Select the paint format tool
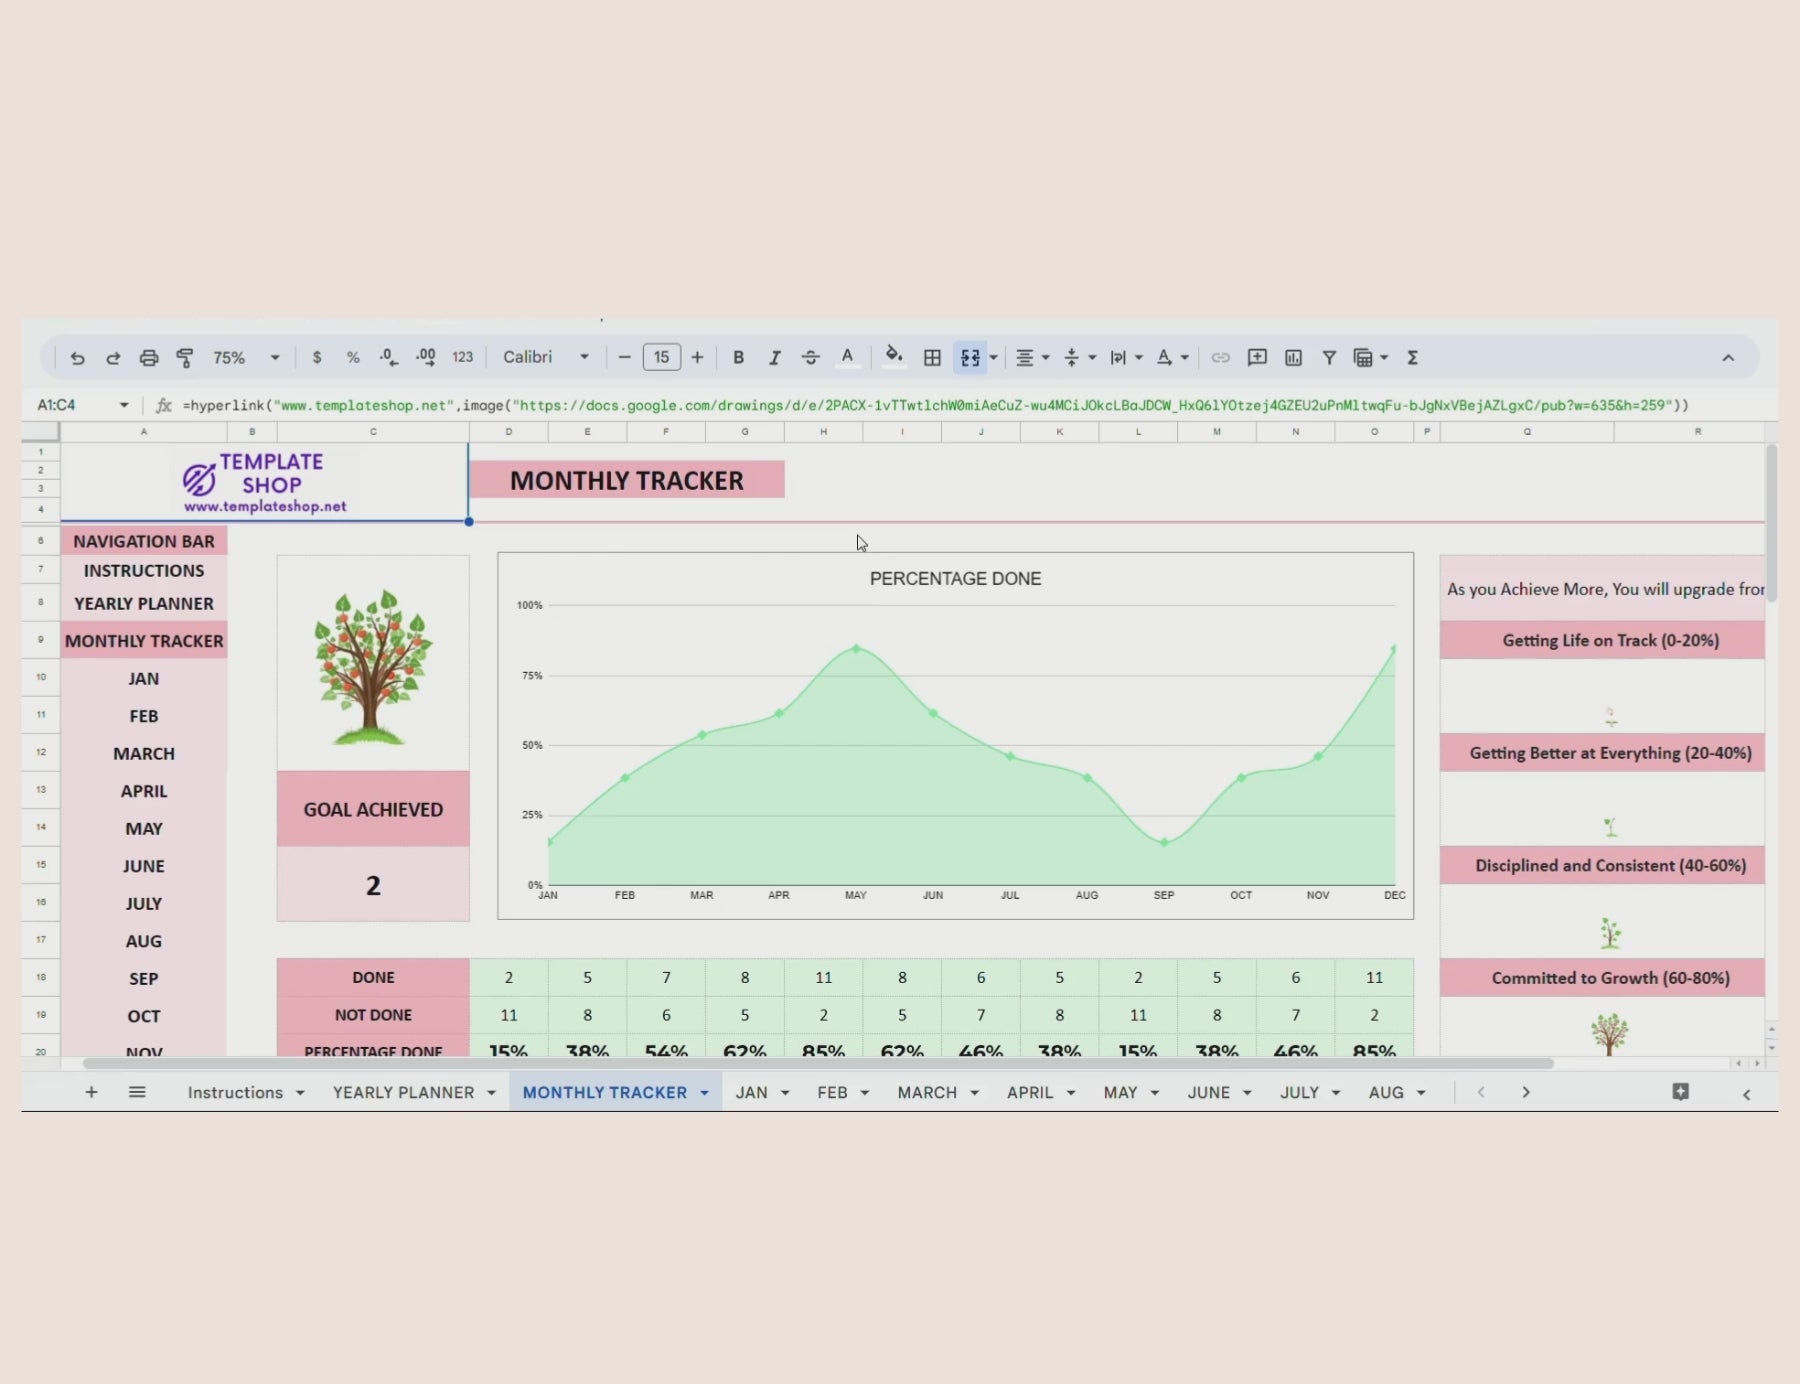Image resolution: width=1800 pixels, height=1384 pixels. (x=185, y=358)
